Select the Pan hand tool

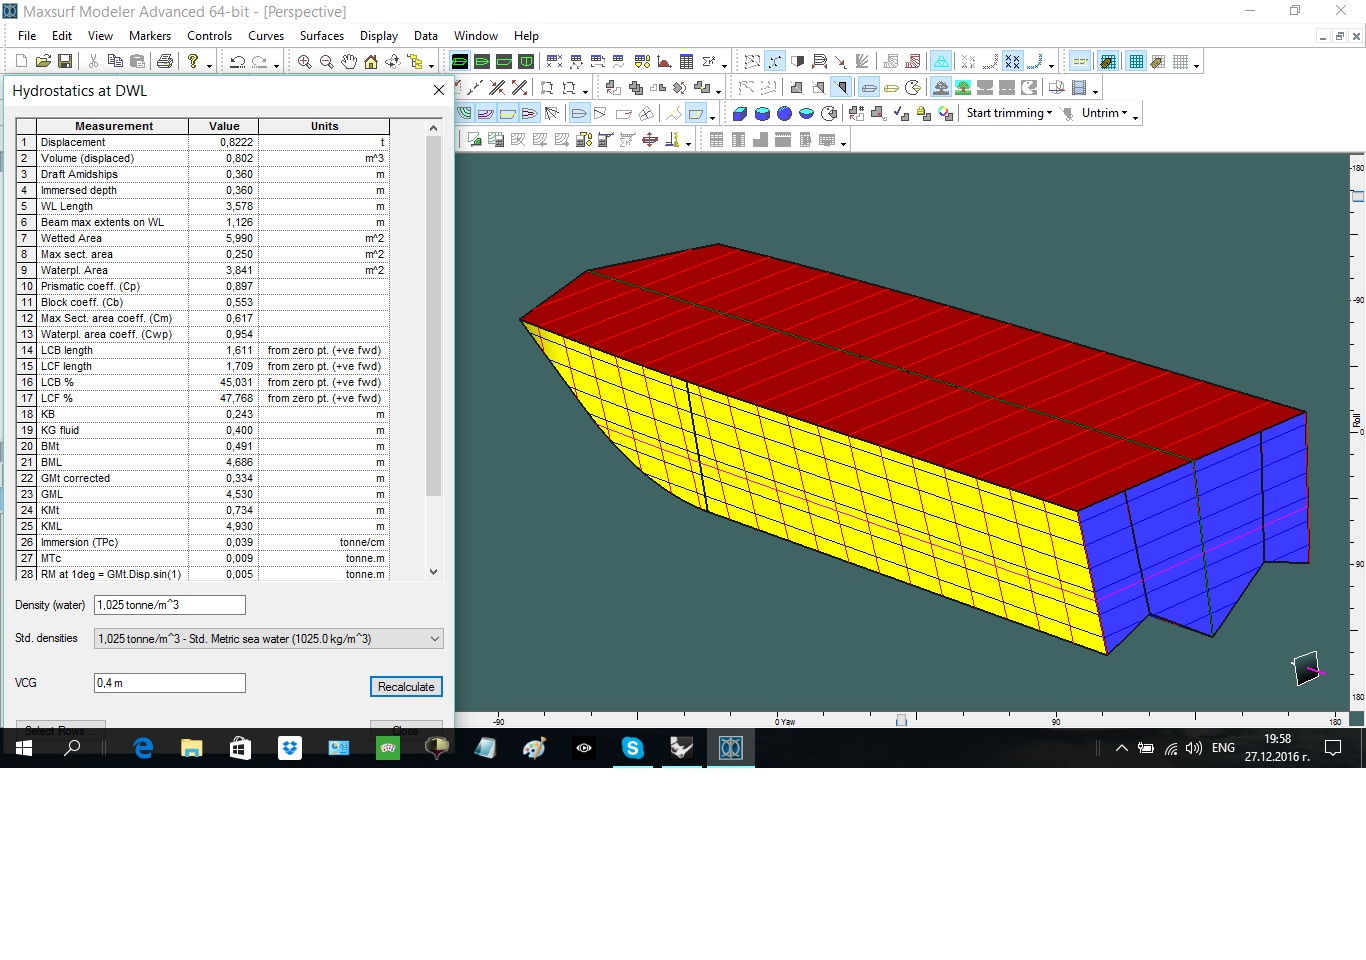click(x=348, y=62)
